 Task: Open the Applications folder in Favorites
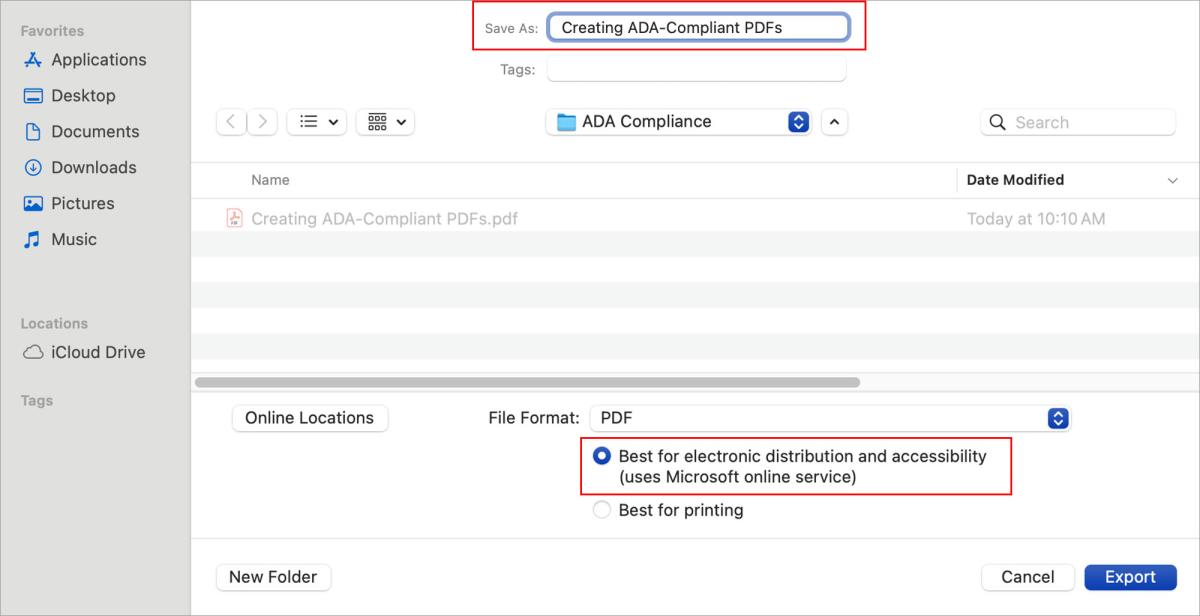(x=96, y=59)
